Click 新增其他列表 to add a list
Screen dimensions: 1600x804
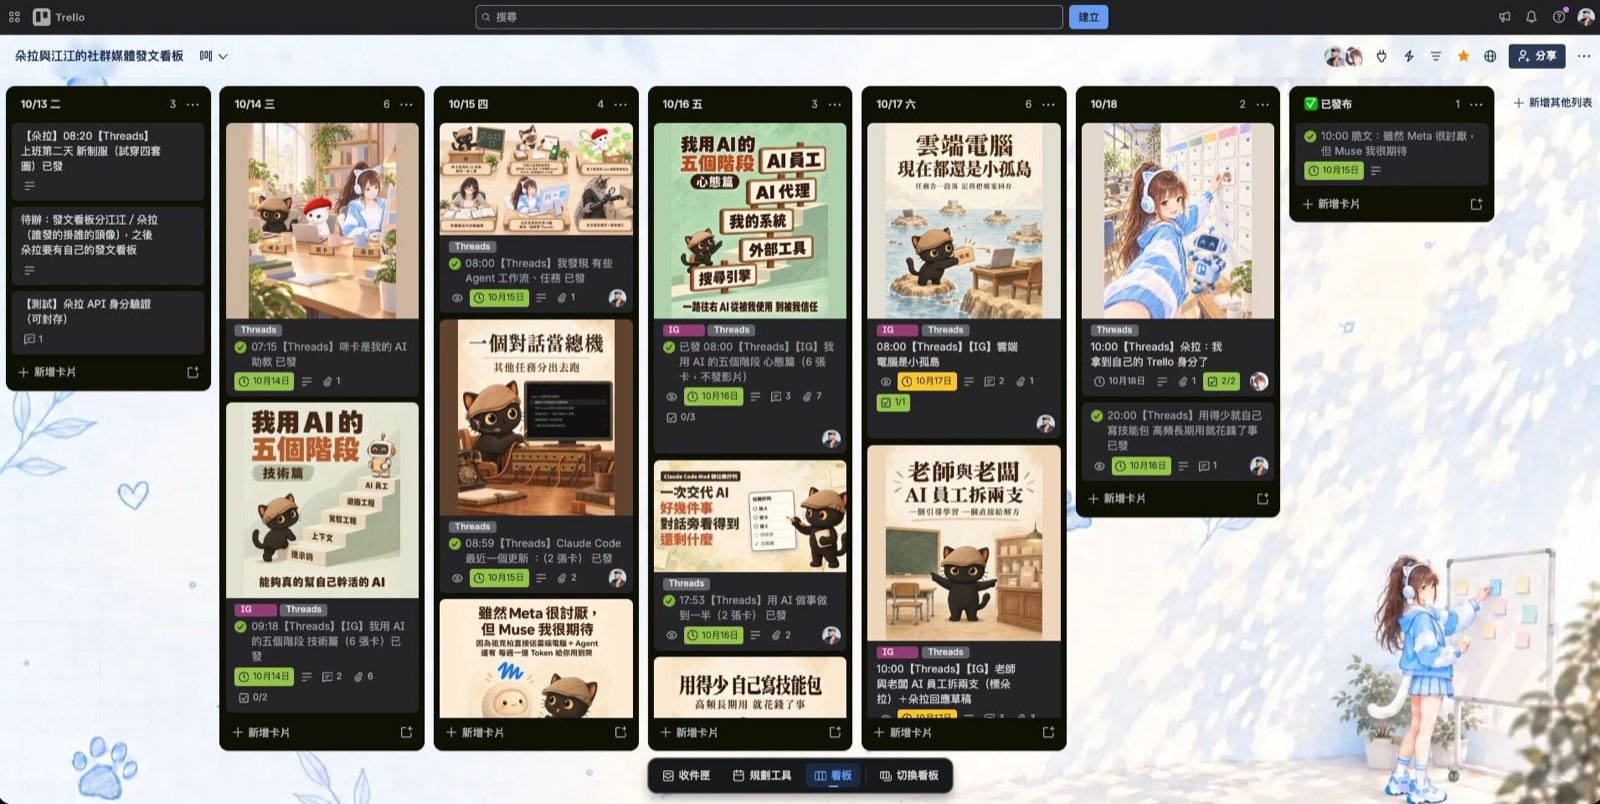click(1553, 103)
